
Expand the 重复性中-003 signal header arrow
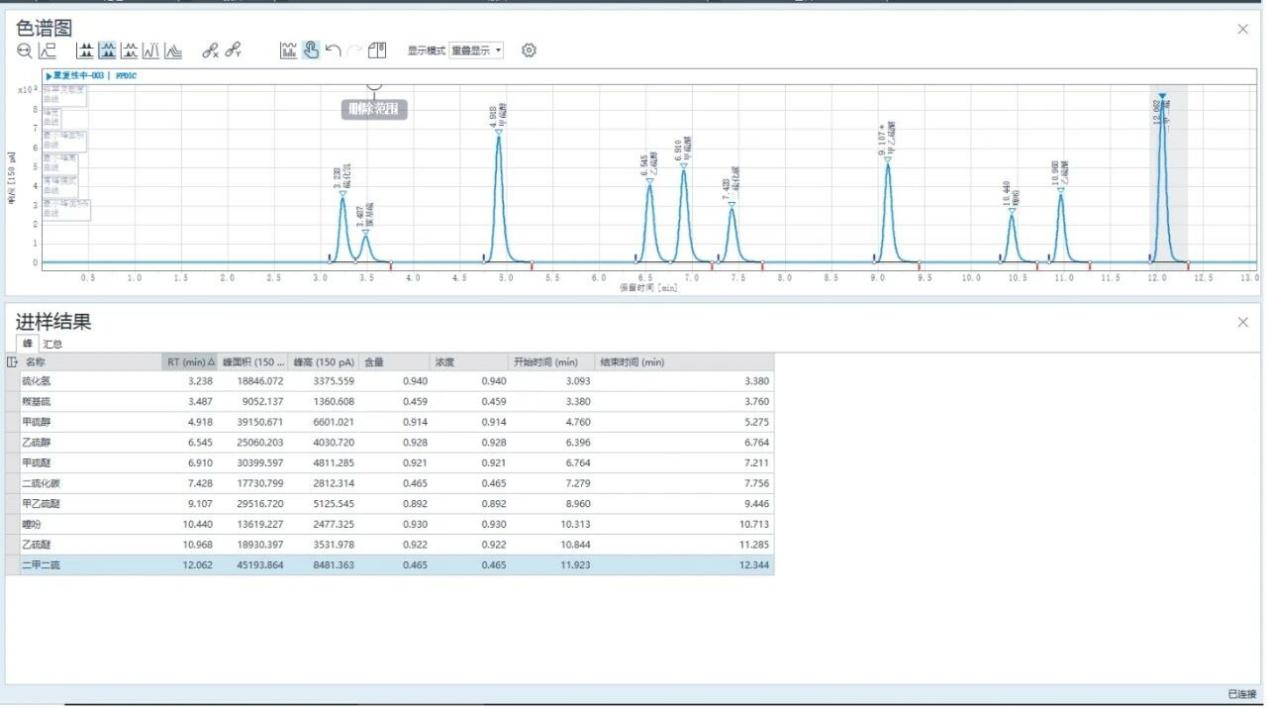[x=48, y=75]
